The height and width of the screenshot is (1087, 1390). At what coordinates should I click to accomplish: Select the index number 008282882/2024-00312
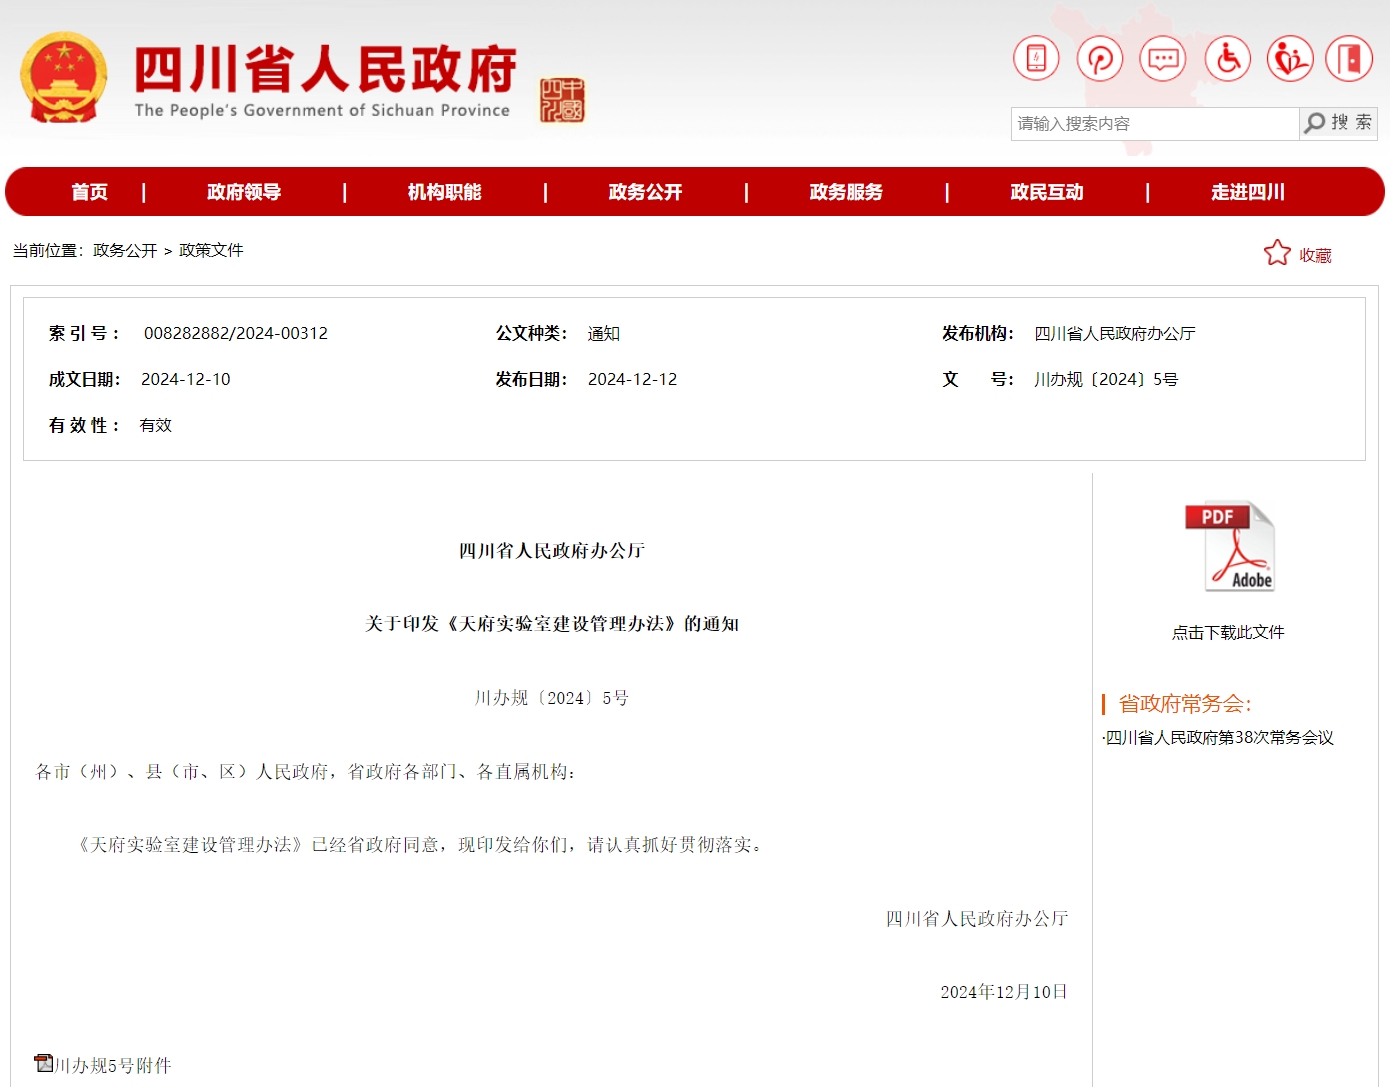click(236, 333)
